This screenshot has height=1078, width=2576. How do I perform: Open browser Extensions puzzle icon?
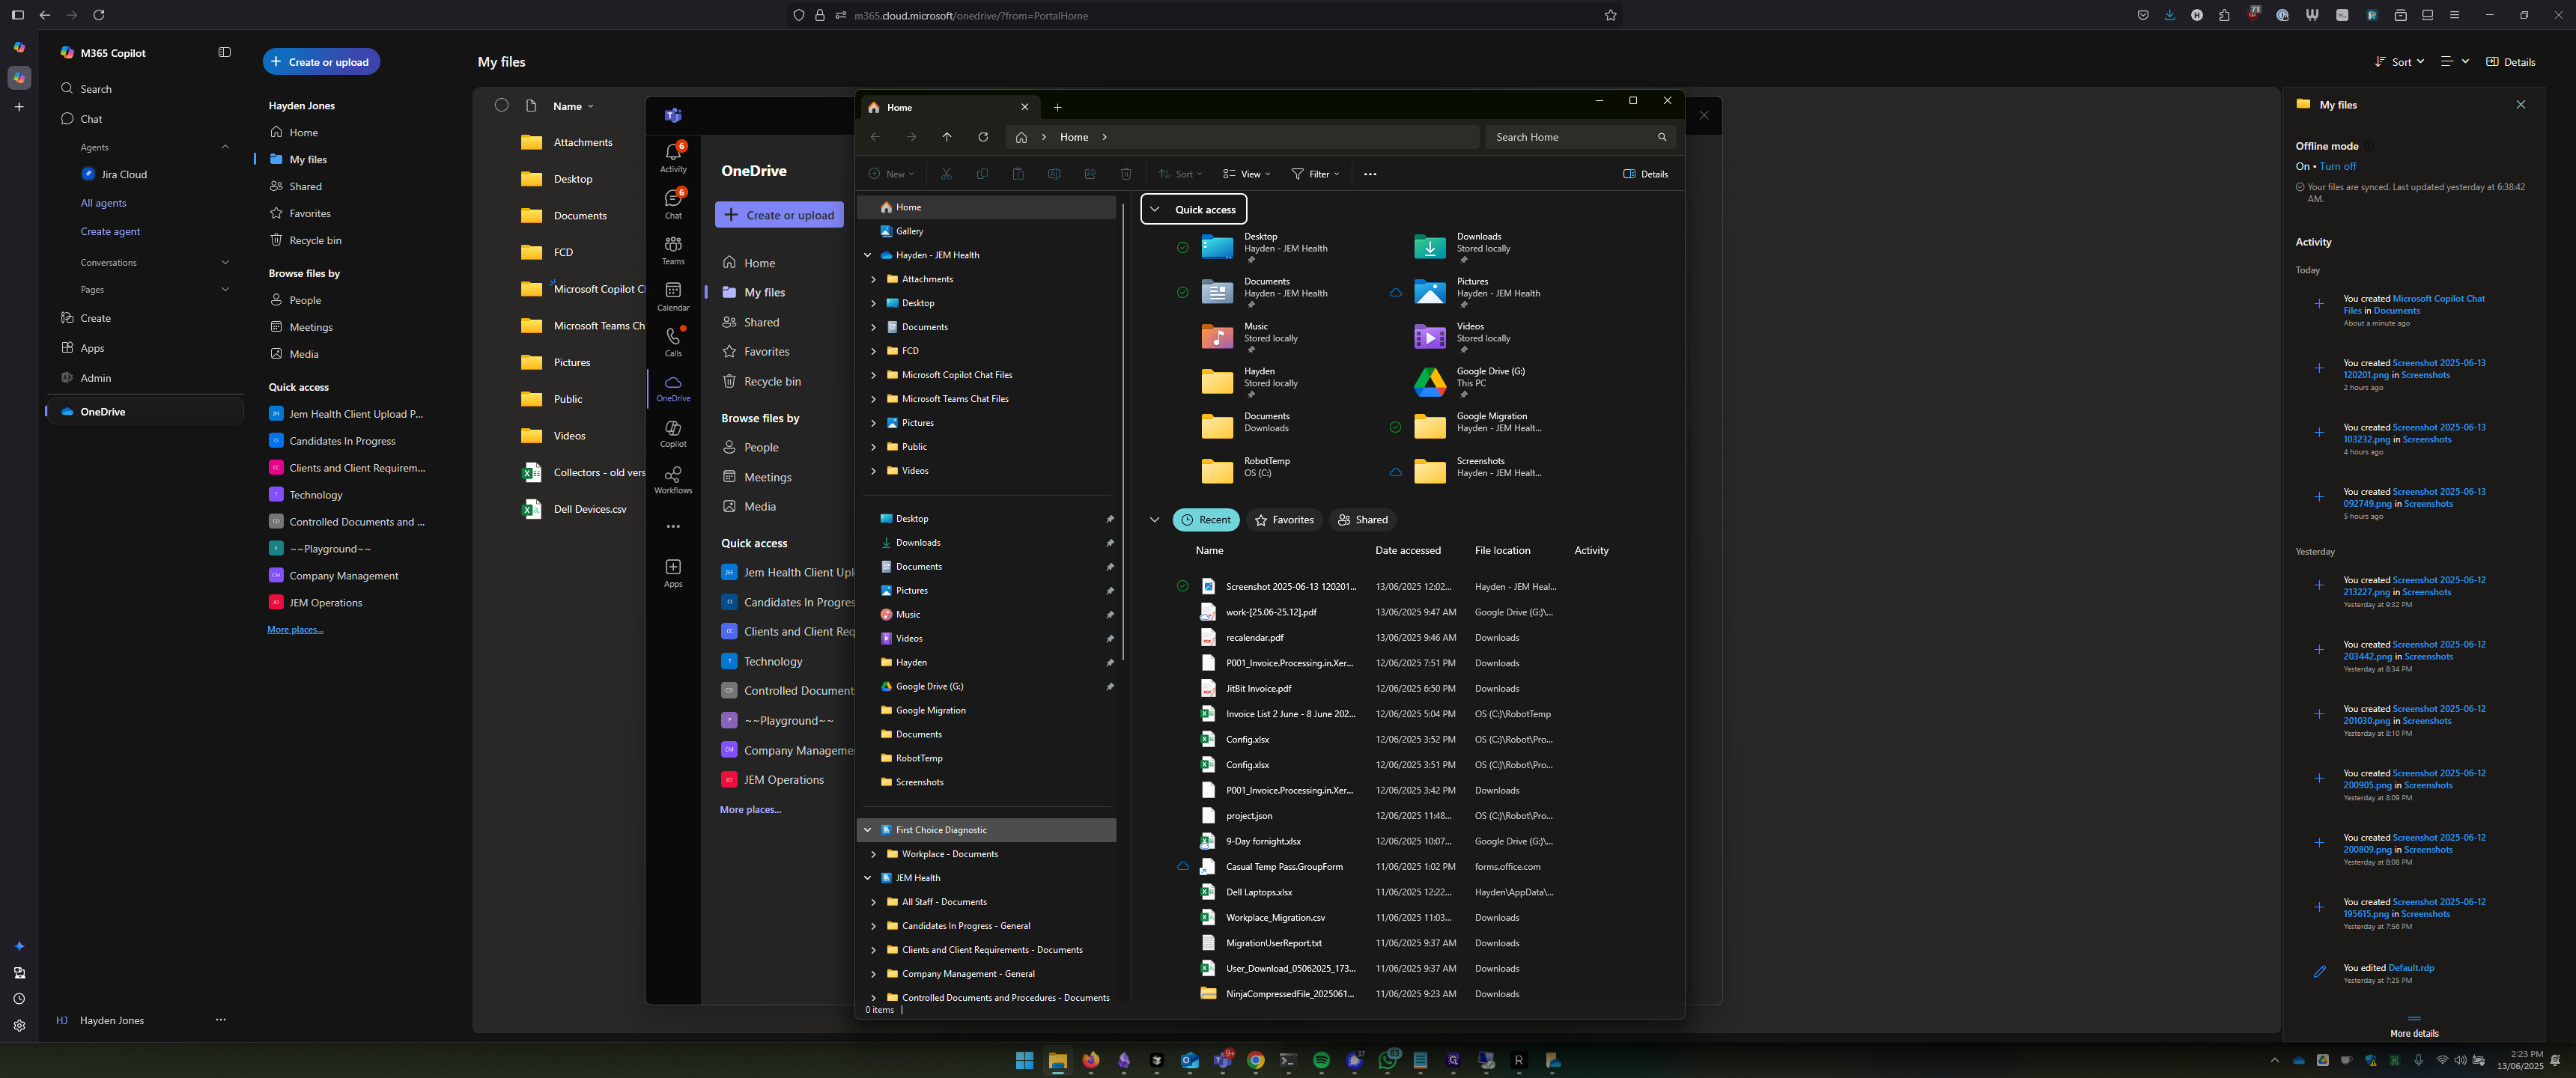click(2224, 15)
